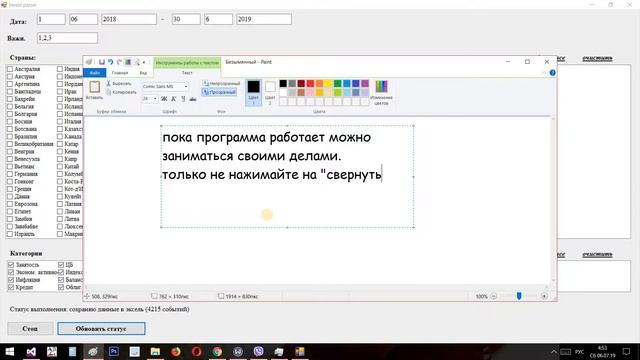Check the Аргентина country checkbox
Viewport: 640px width, 360px height.
pyautogui.click(x=10, y=84)
